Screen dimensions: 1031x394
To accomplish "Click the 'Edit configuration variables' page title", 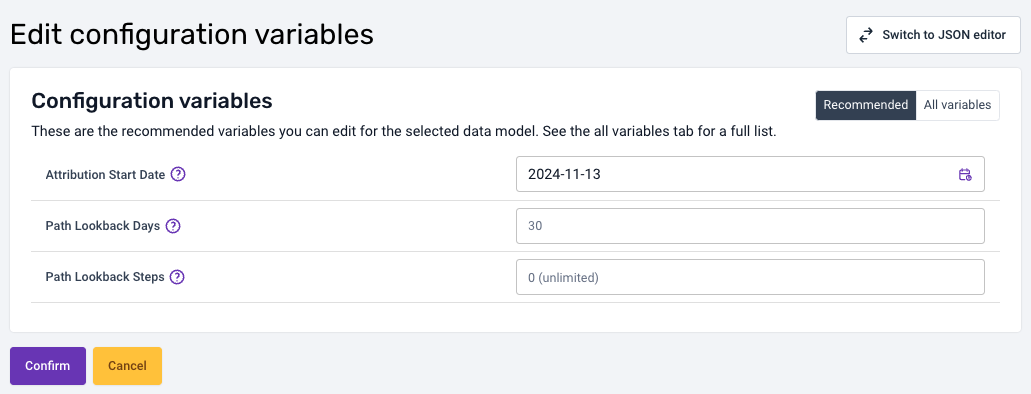I will [x=192, y=34].
